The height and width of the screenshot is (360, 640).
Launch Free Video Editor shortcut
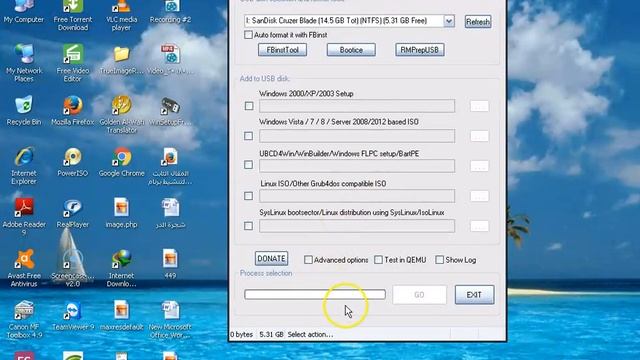[73, 63]
